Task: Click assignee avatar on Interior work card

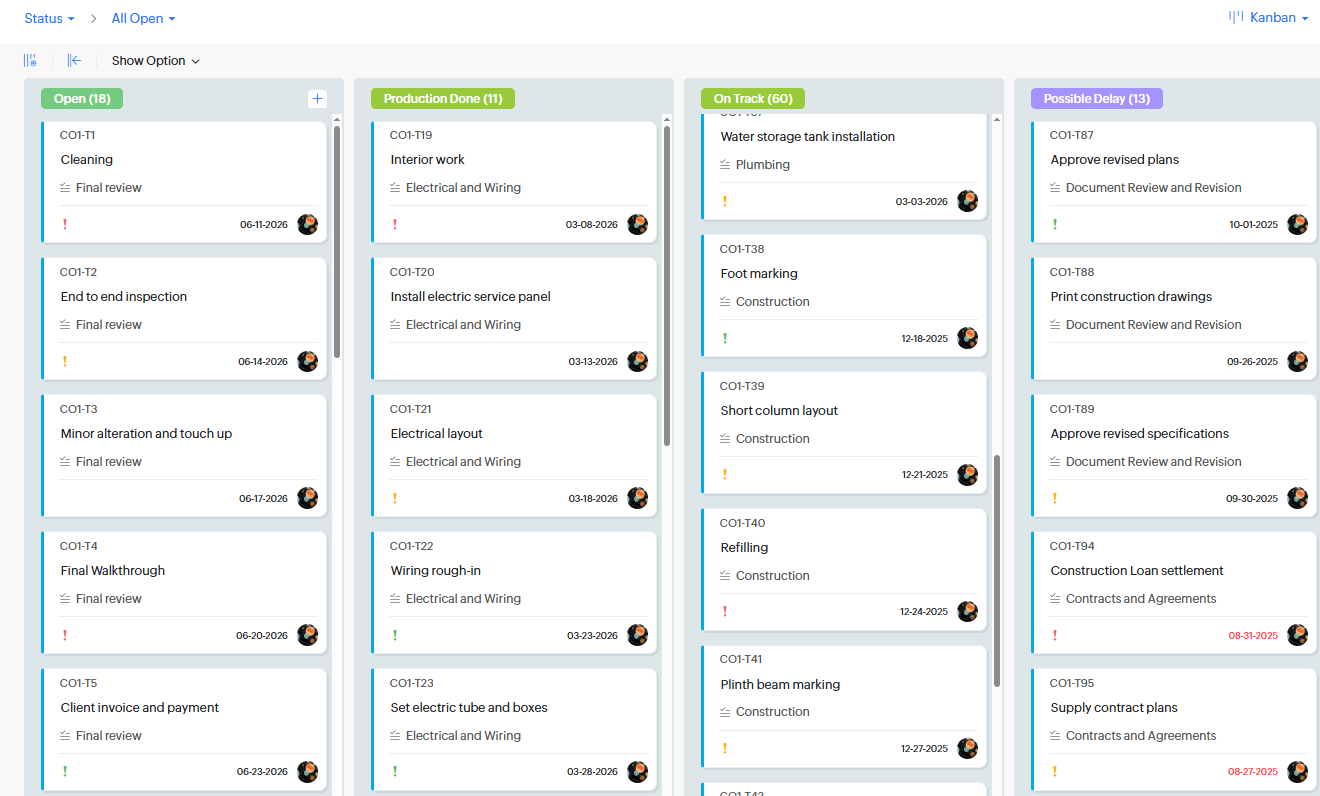Action: [637, 224]
